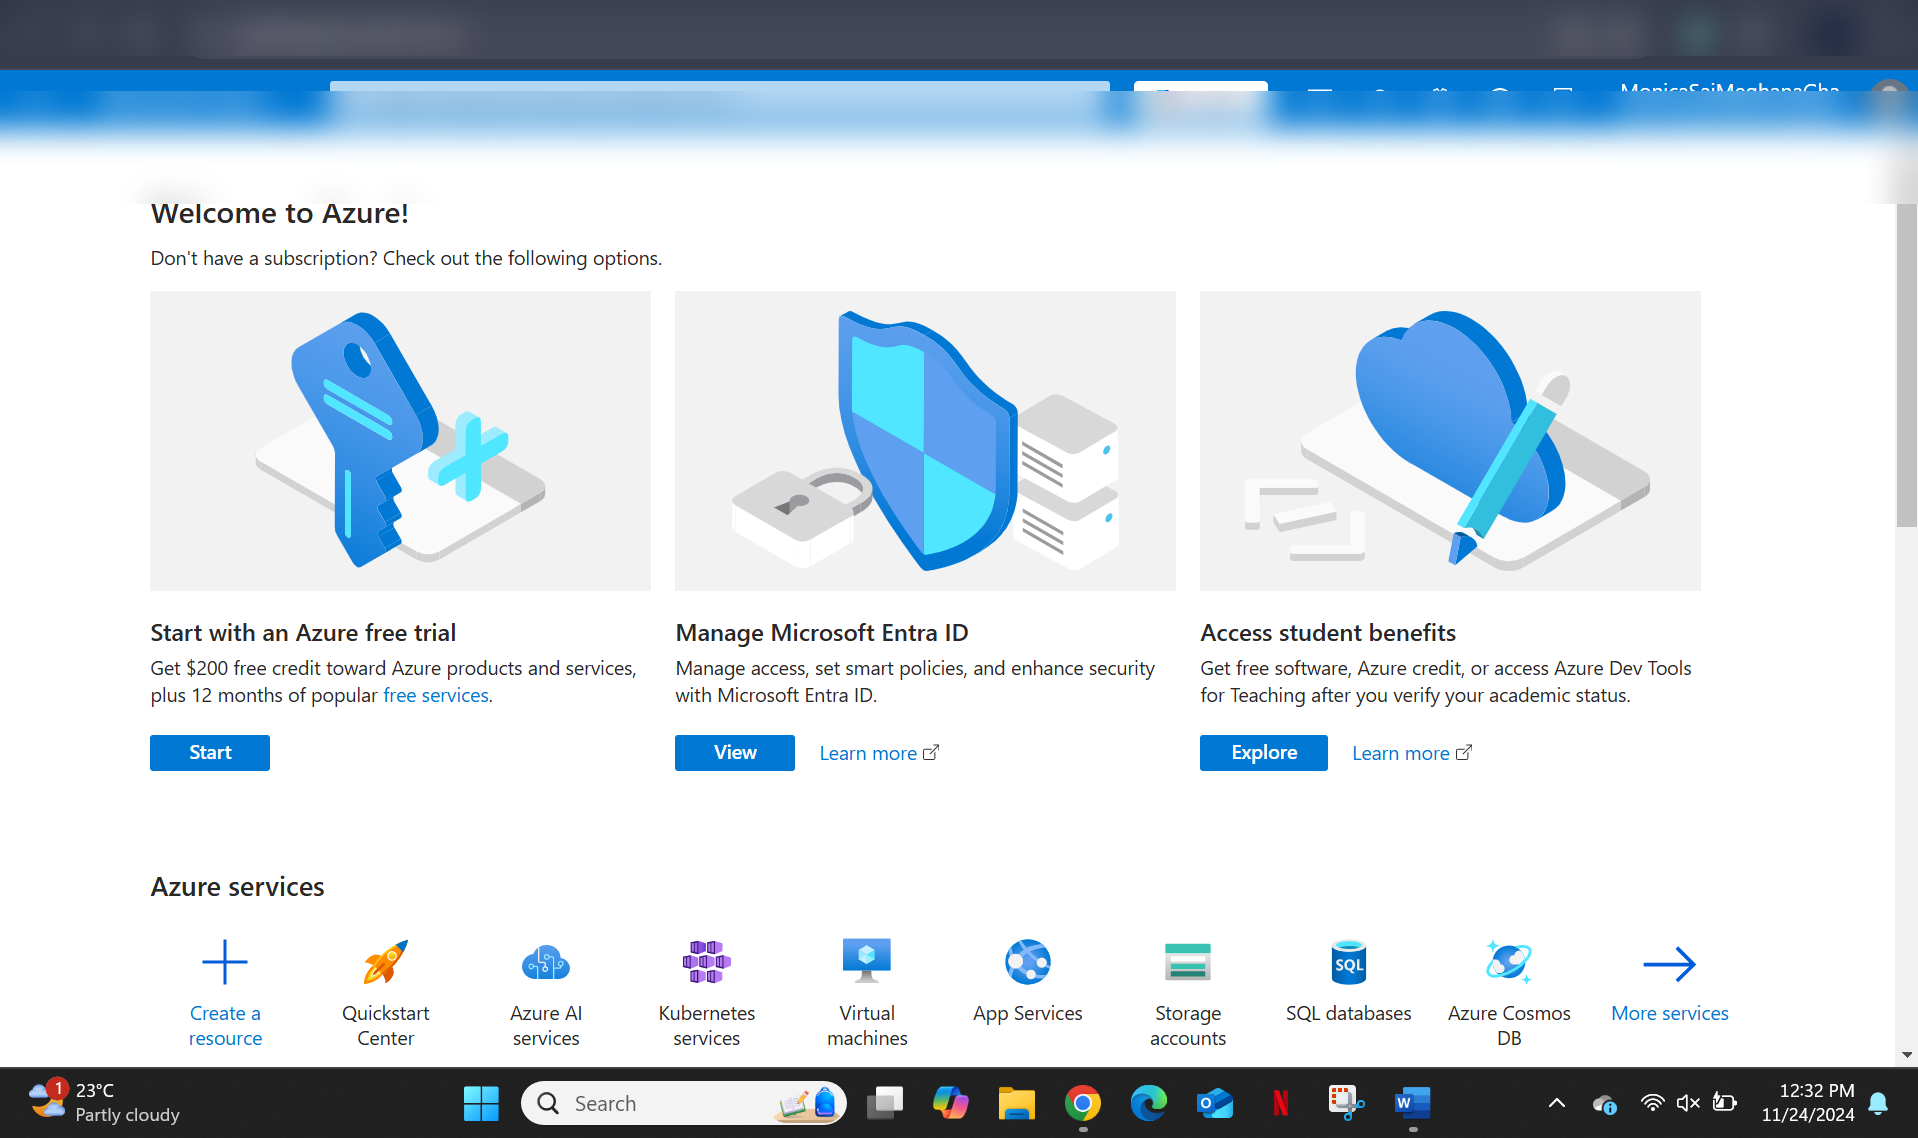Show hidden system tray icons

pos(1556,1103)
